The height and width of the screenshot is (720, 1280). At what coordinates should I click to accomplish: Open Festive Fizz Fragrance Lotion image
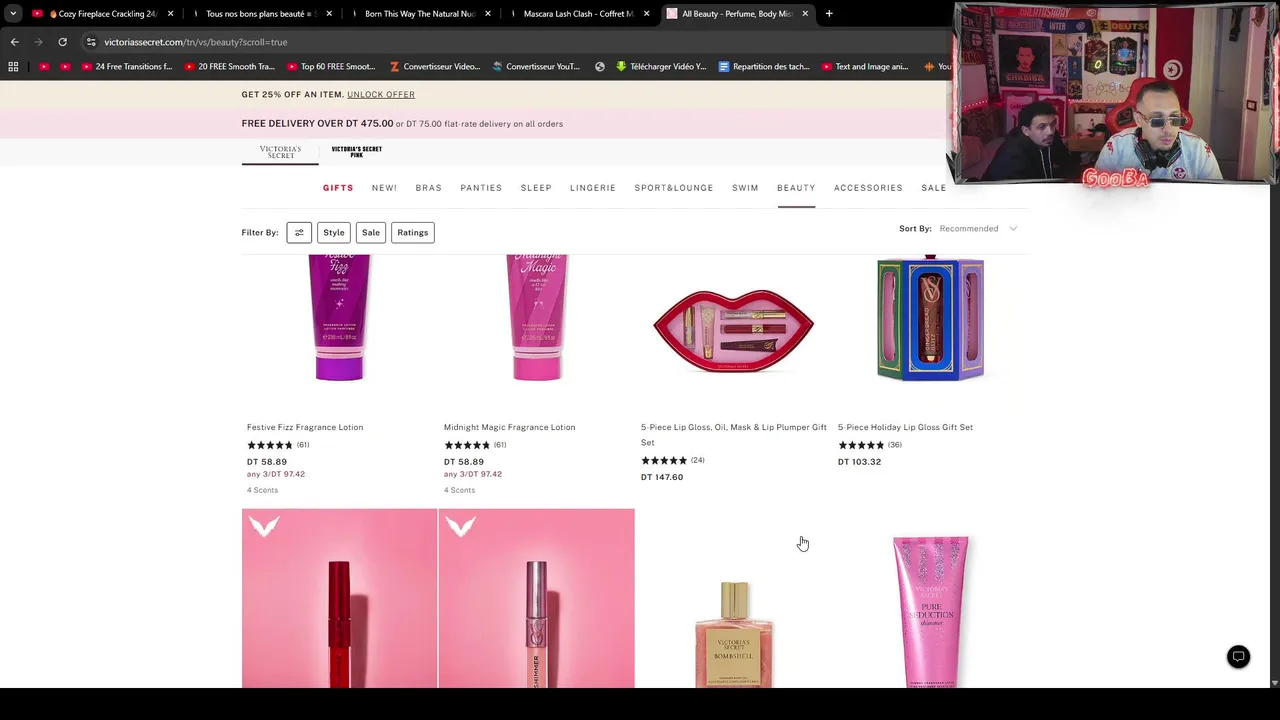tap(339, 317)
